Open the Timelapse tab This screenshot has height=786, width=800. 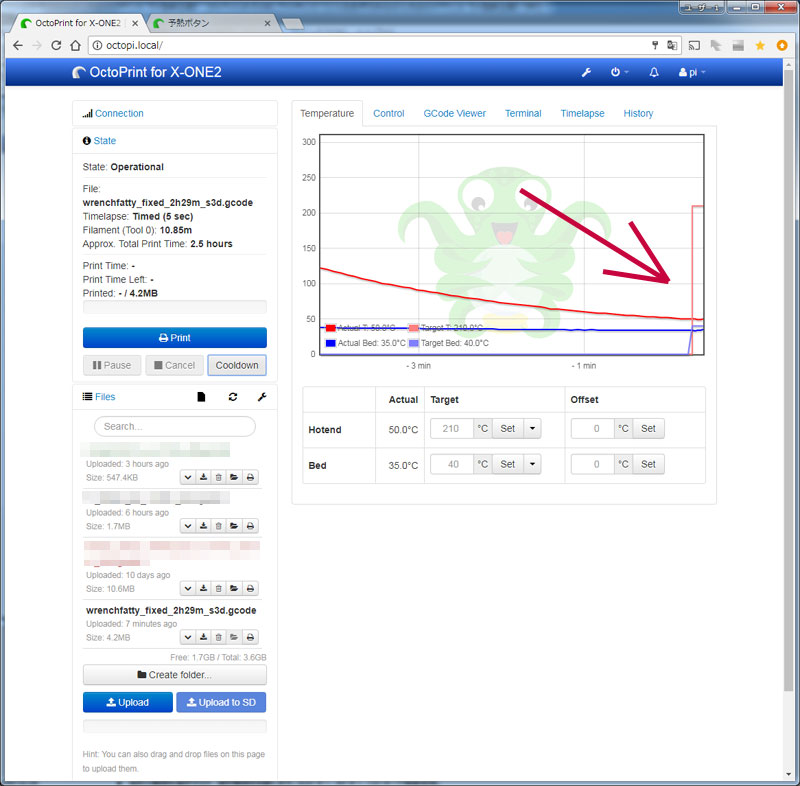pyautogui.click(x=582, y=113)
